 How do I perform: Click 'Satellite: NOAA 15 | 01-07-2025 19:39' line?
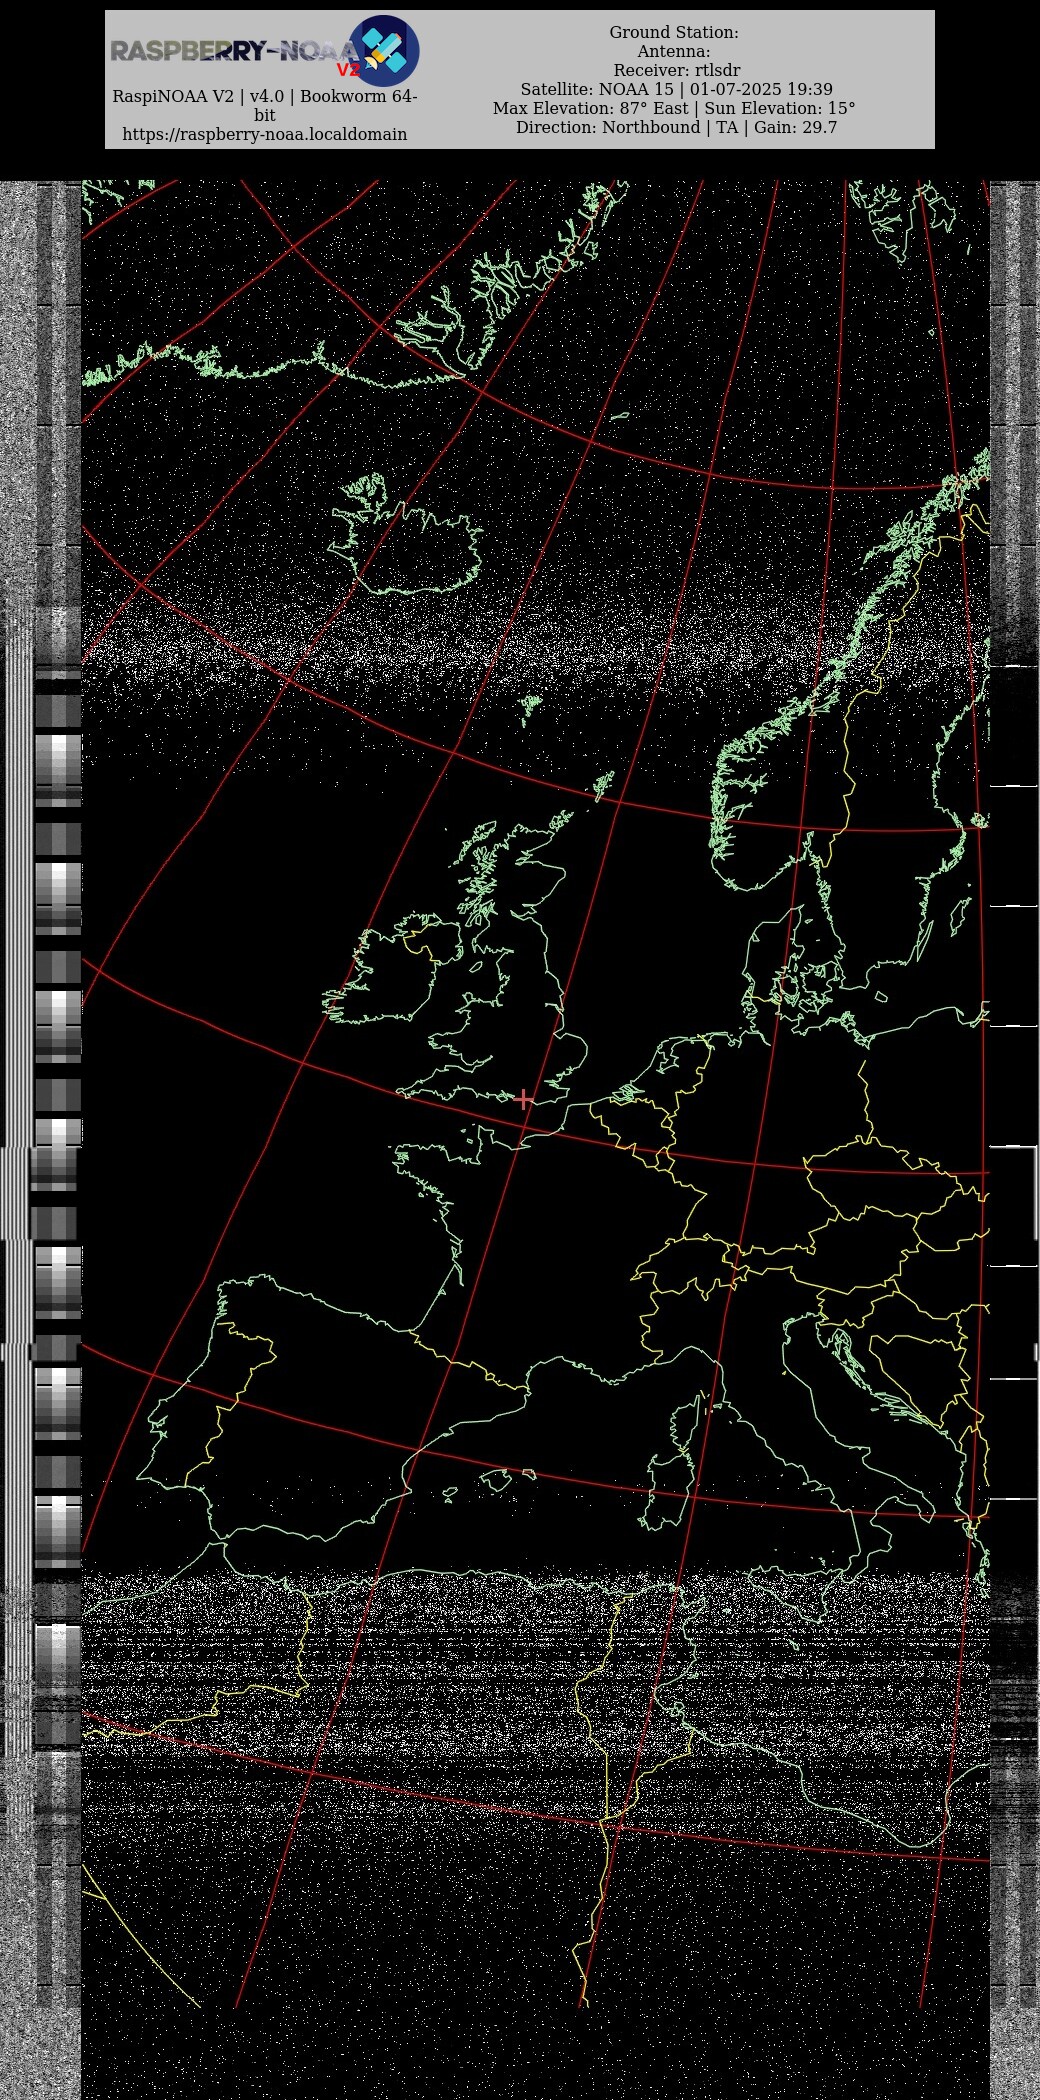(x=676, y=89)
